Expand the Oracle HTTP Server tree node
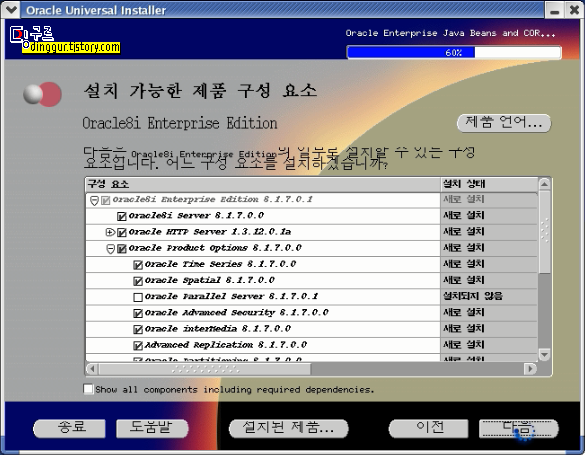The height and width of the screenshot is (455, 585). [110, 232]
